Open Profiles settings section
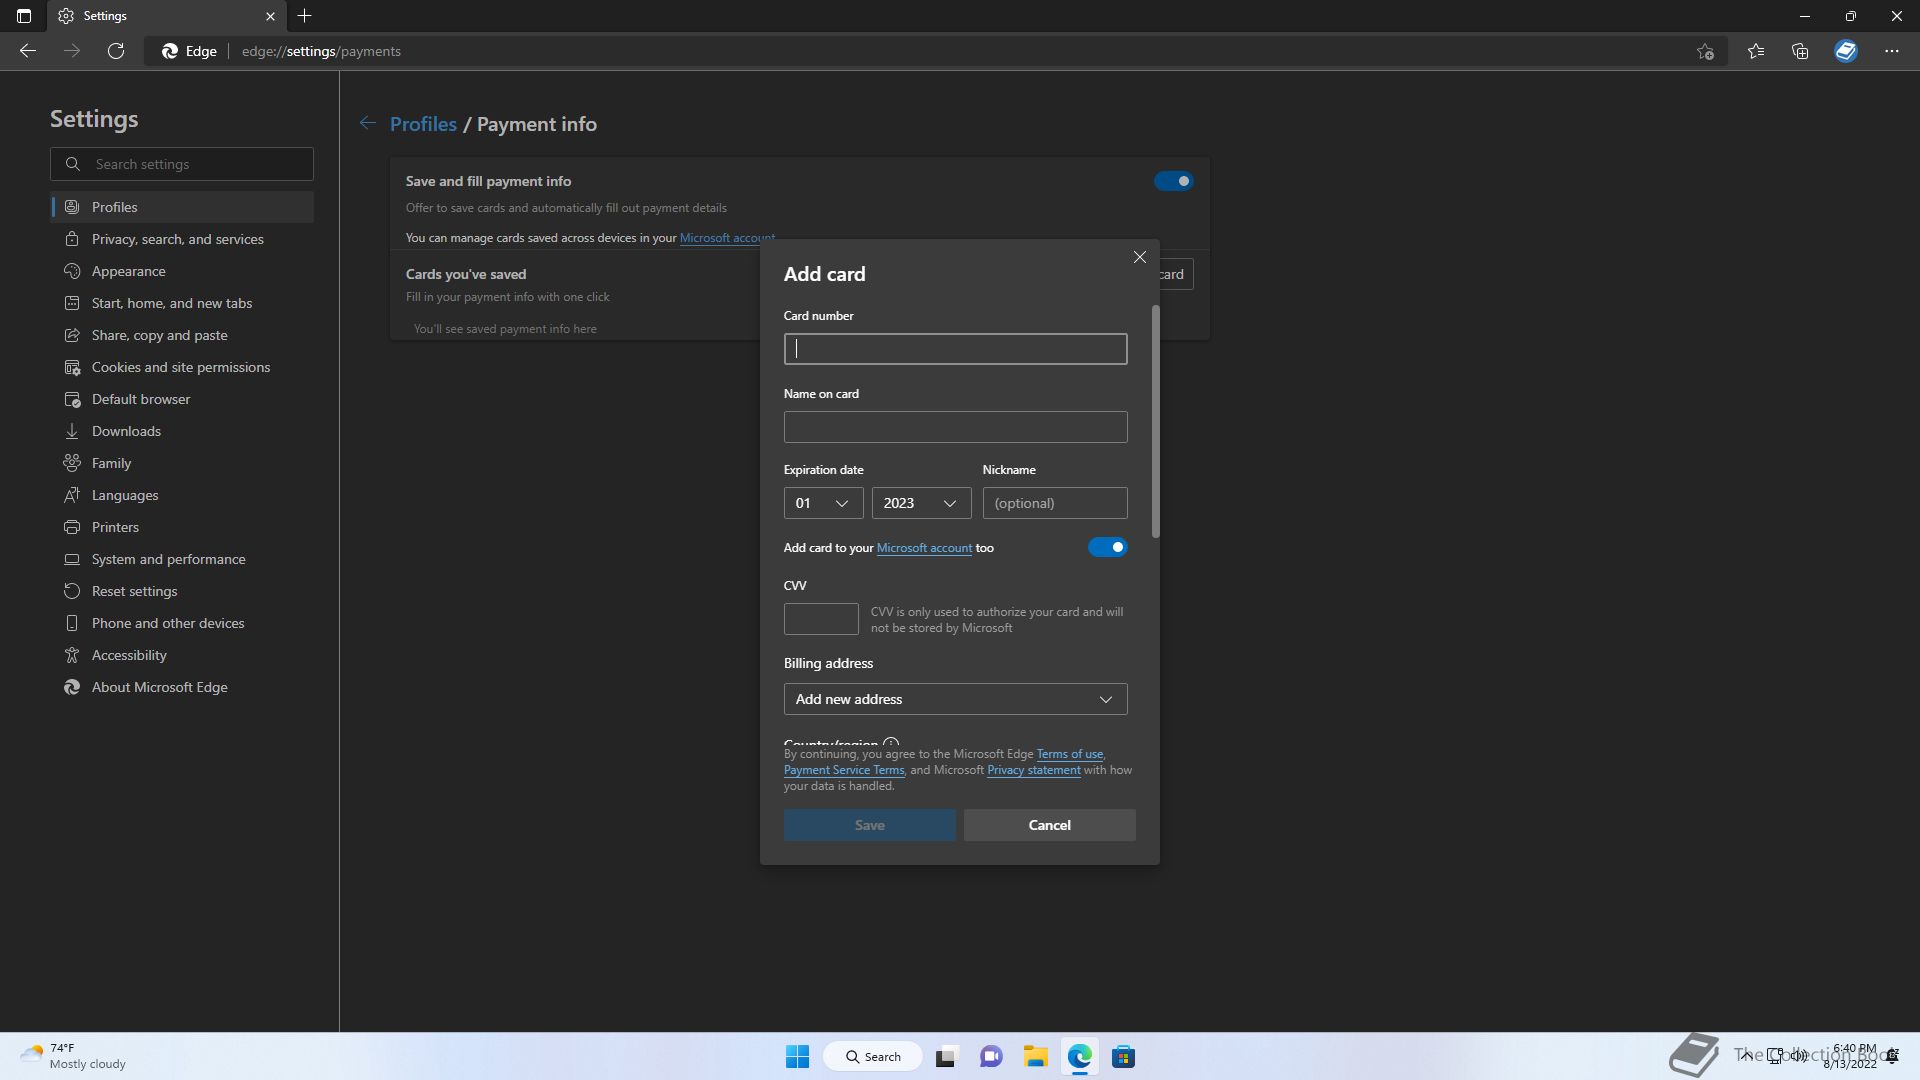1920x1080 pixels. click(182, 207)
